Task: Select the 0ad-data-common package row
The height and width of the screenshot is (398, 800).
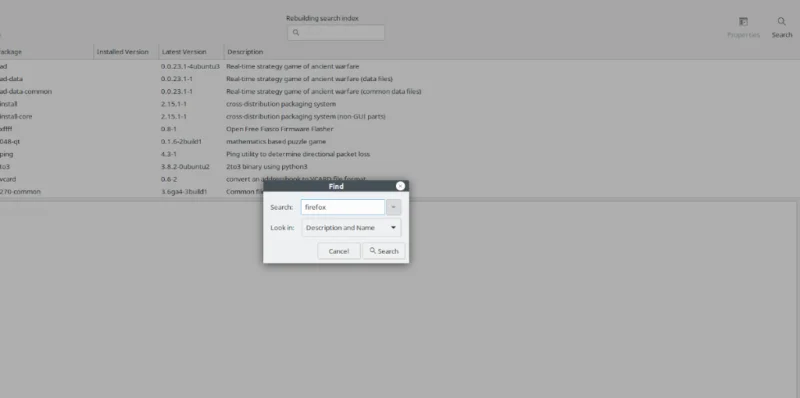Action: 400,92
